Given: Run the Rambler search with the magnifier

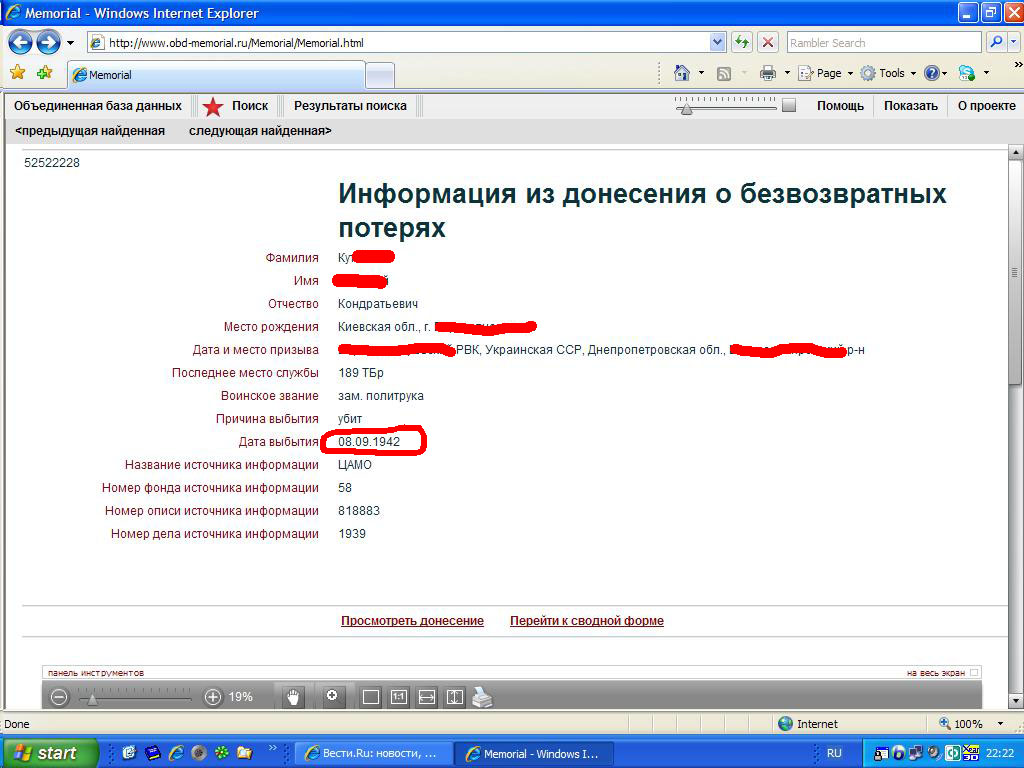Looking at the screenshot, I should 996,42.
